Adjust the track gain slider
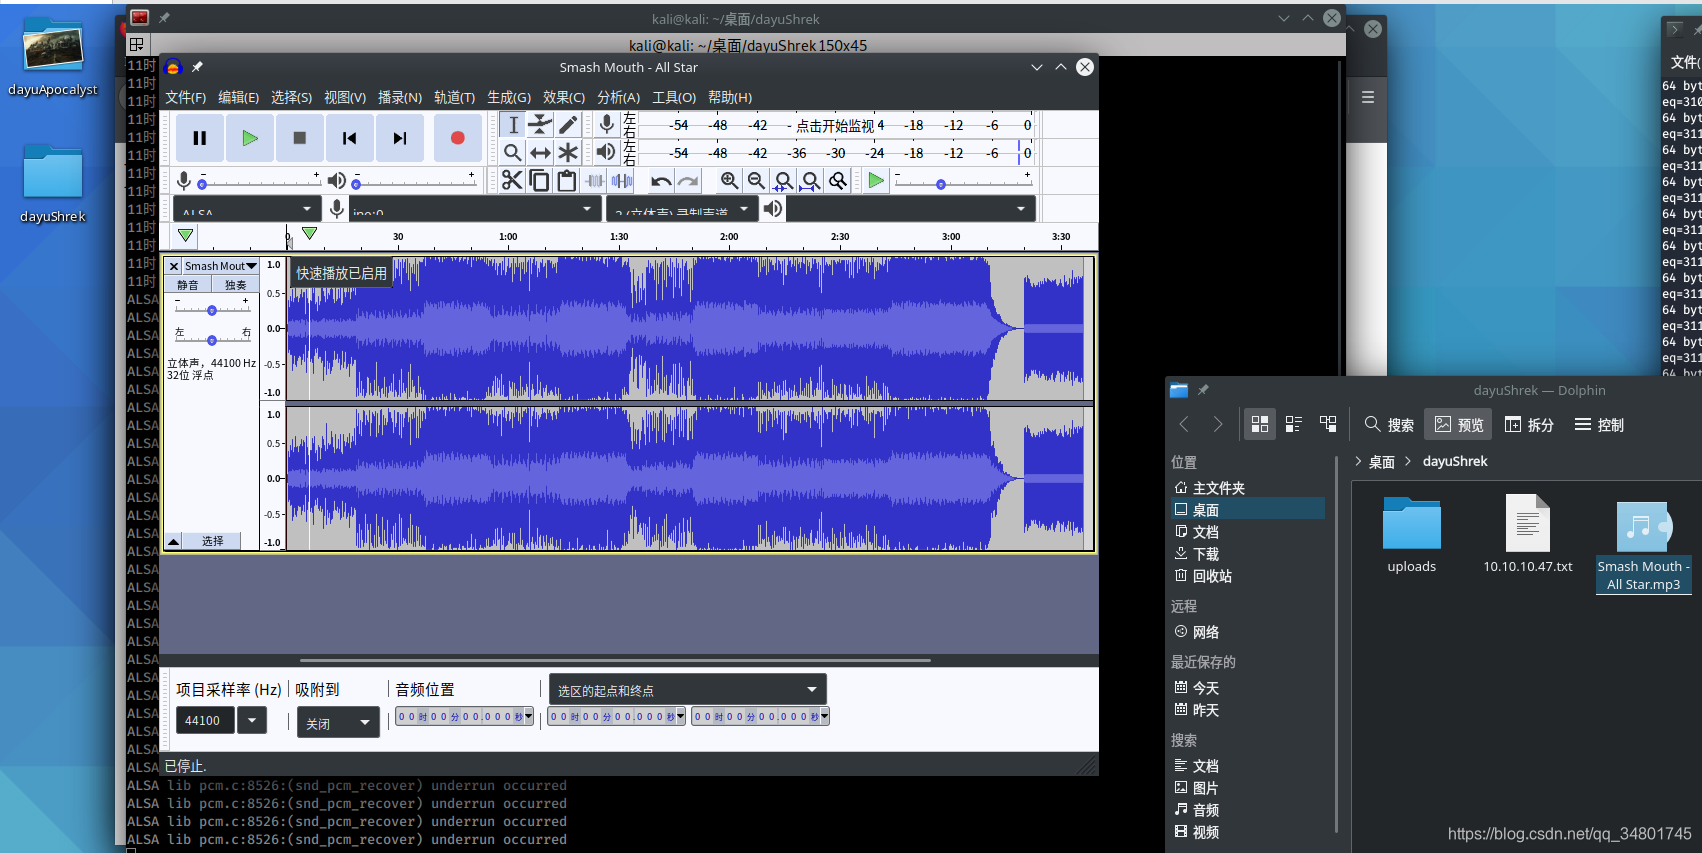The height and width of the screenshot is (853, 1702). [x=212, y=307]
